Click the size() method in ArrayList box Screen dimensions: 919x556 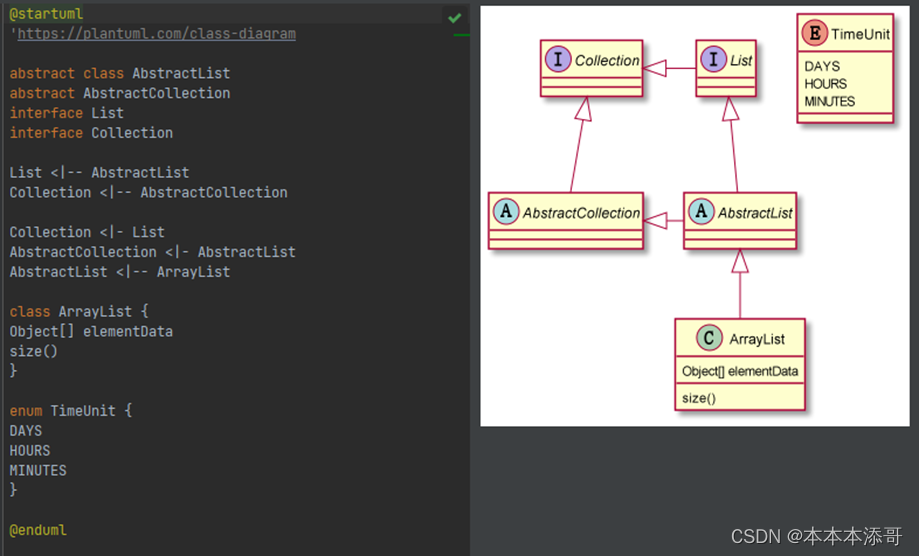(699, 398)
